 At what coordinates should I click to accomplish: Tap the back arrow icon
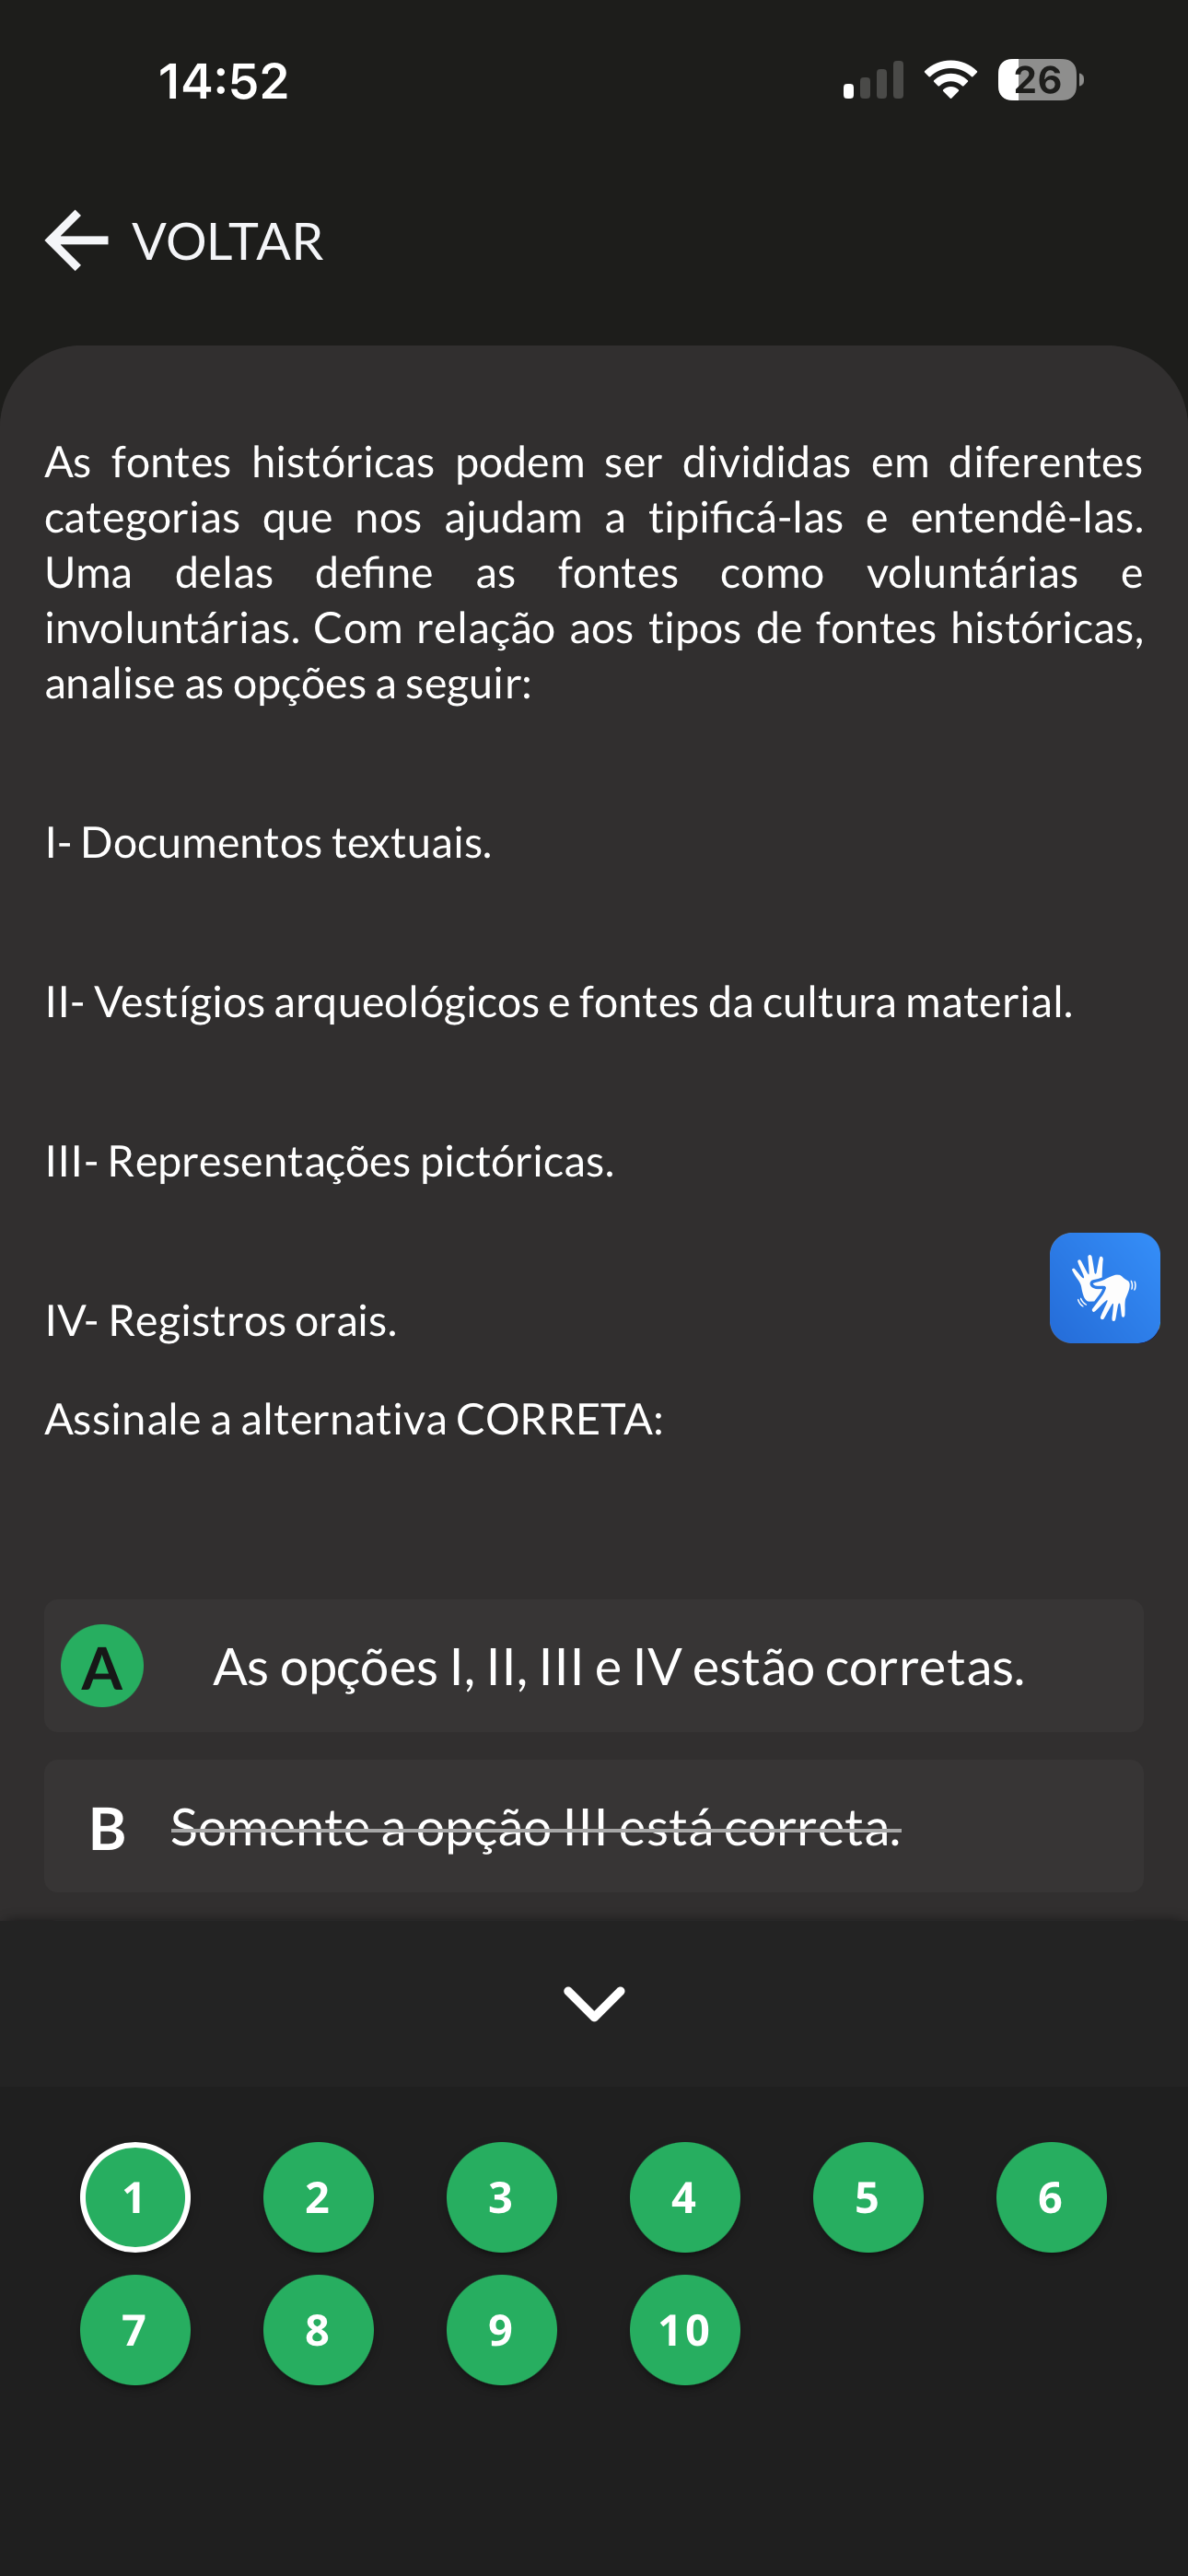pos(77,241)
